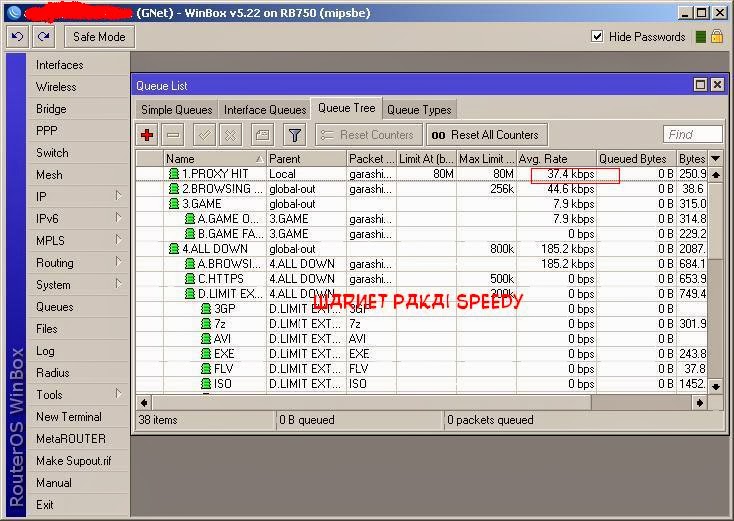Select the 4.ALL DOWN queue icon

[x=174, y=249]
